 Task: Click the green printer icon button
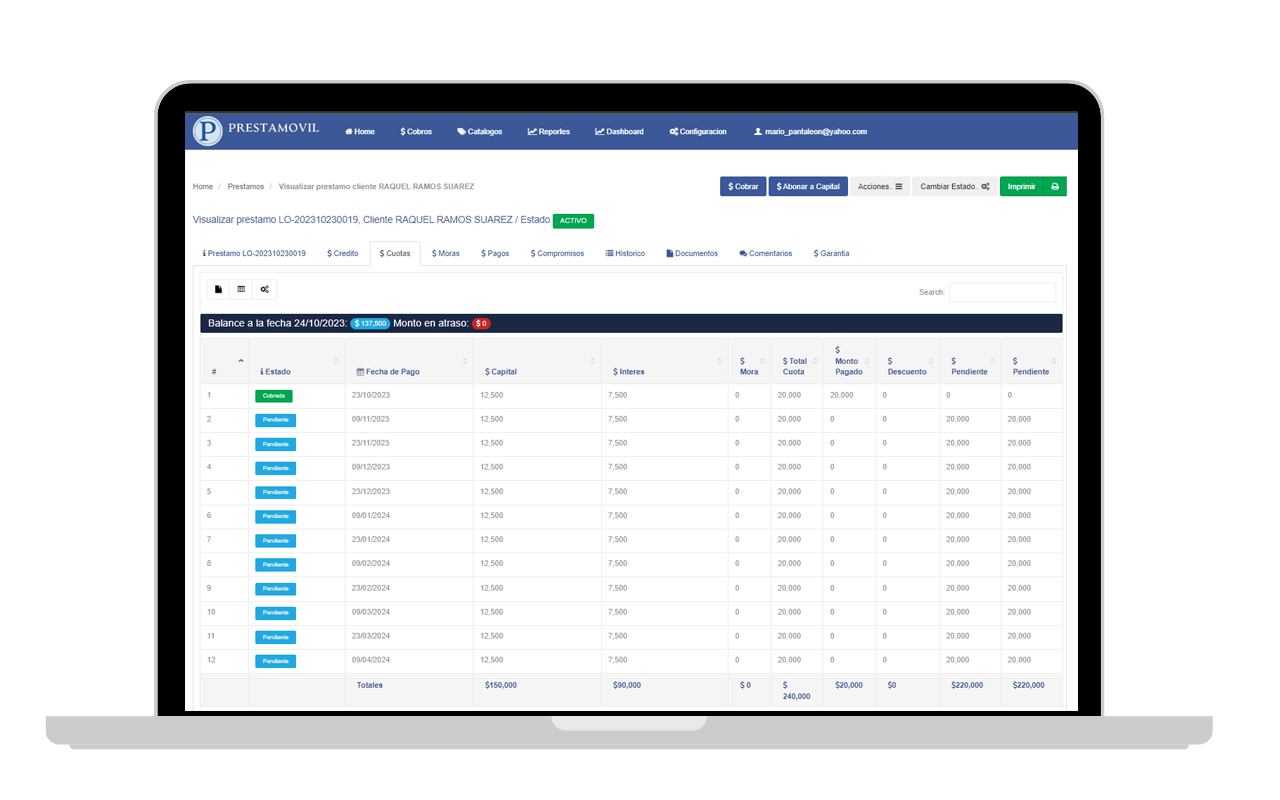1055,186
